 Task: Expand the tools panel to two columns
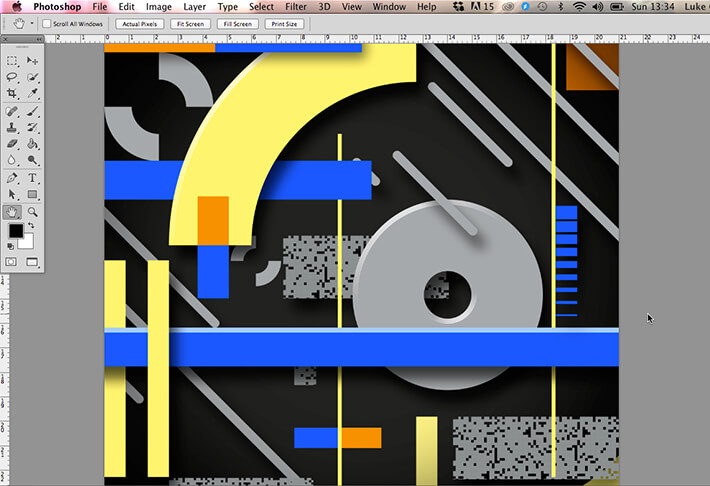point(39,39)
